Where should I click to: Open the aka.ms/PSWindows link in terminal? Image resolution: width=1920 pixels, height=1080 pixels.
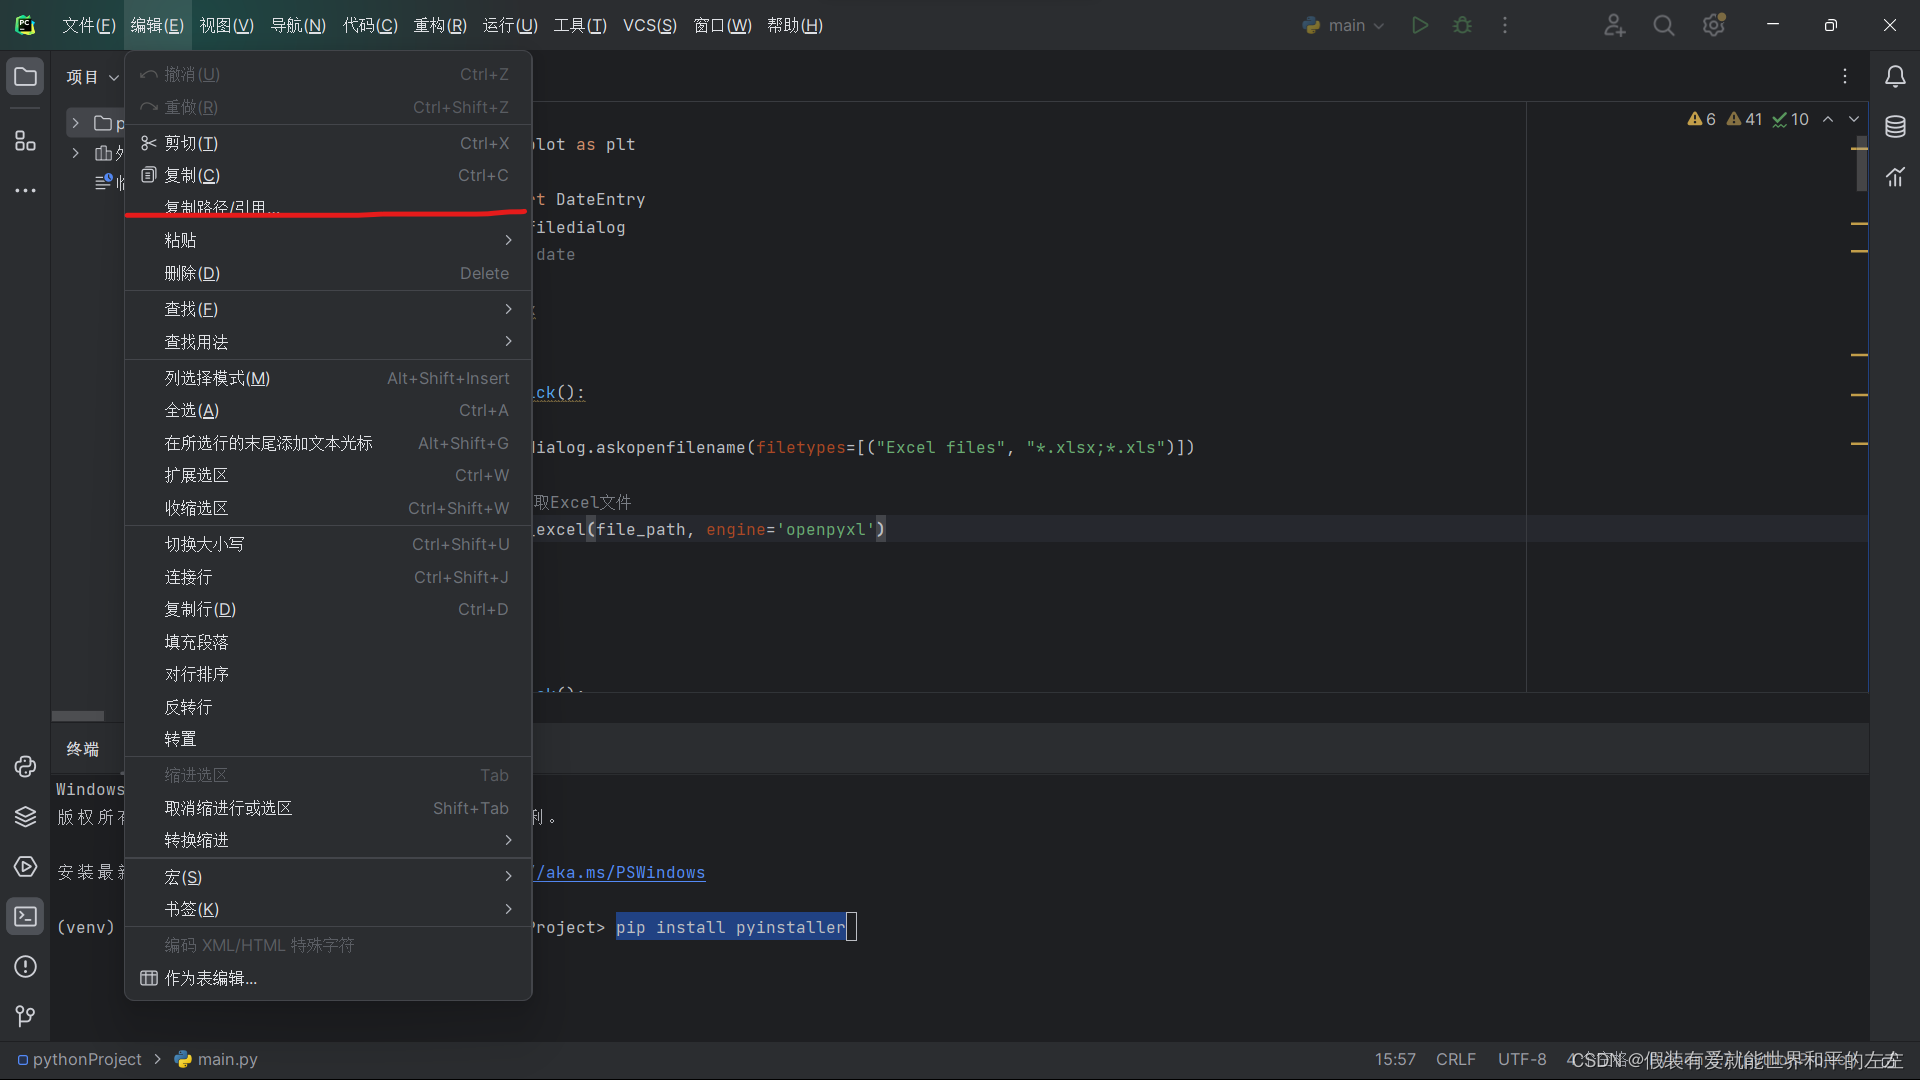point(620,872)
